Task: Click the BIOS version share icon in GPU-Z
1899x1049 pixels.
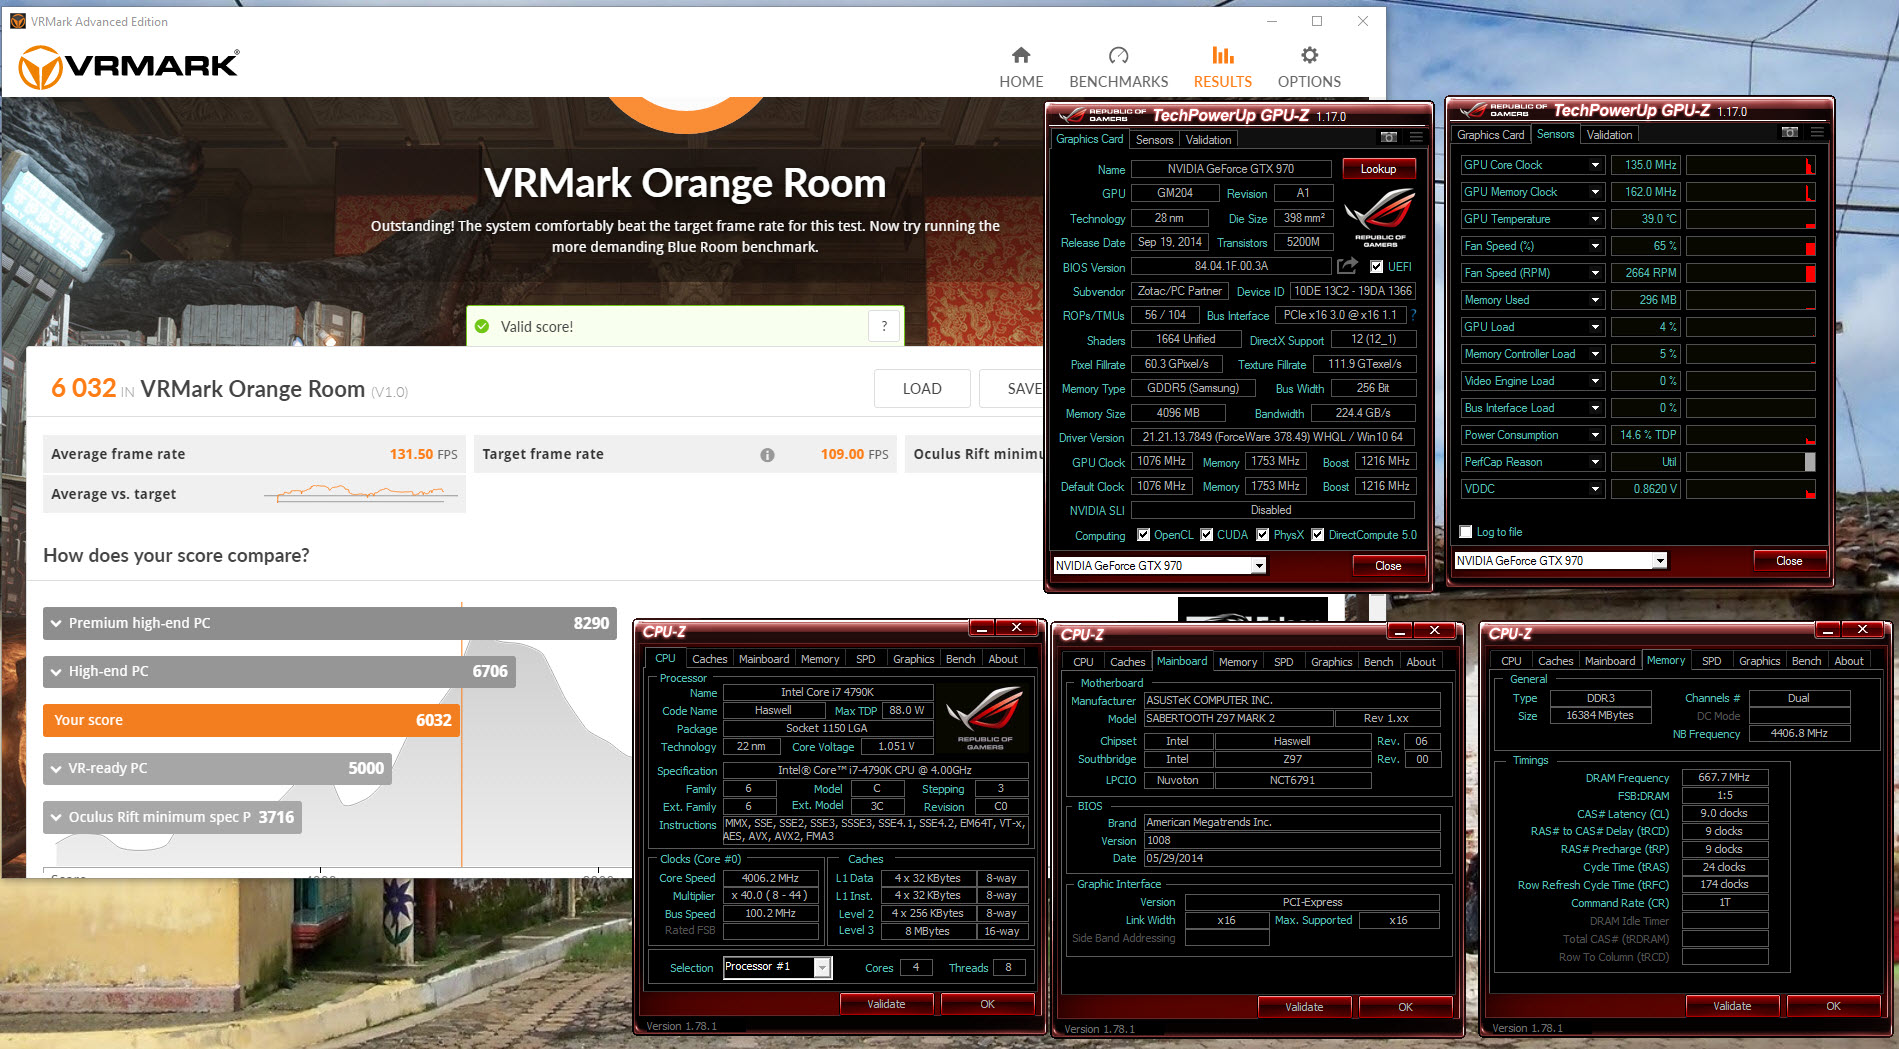Action: (x=1347, y=266)
